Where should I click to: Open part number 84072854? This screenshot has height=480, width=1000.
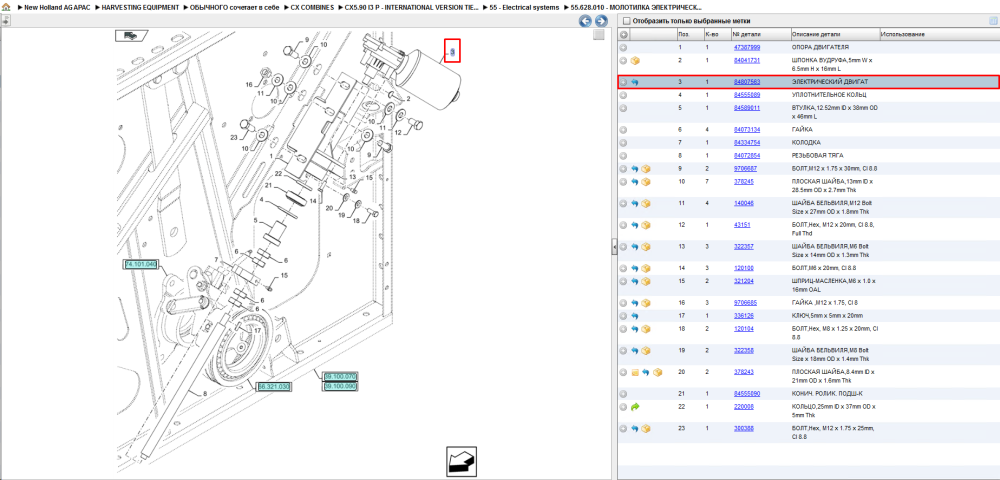pos(747,155)
